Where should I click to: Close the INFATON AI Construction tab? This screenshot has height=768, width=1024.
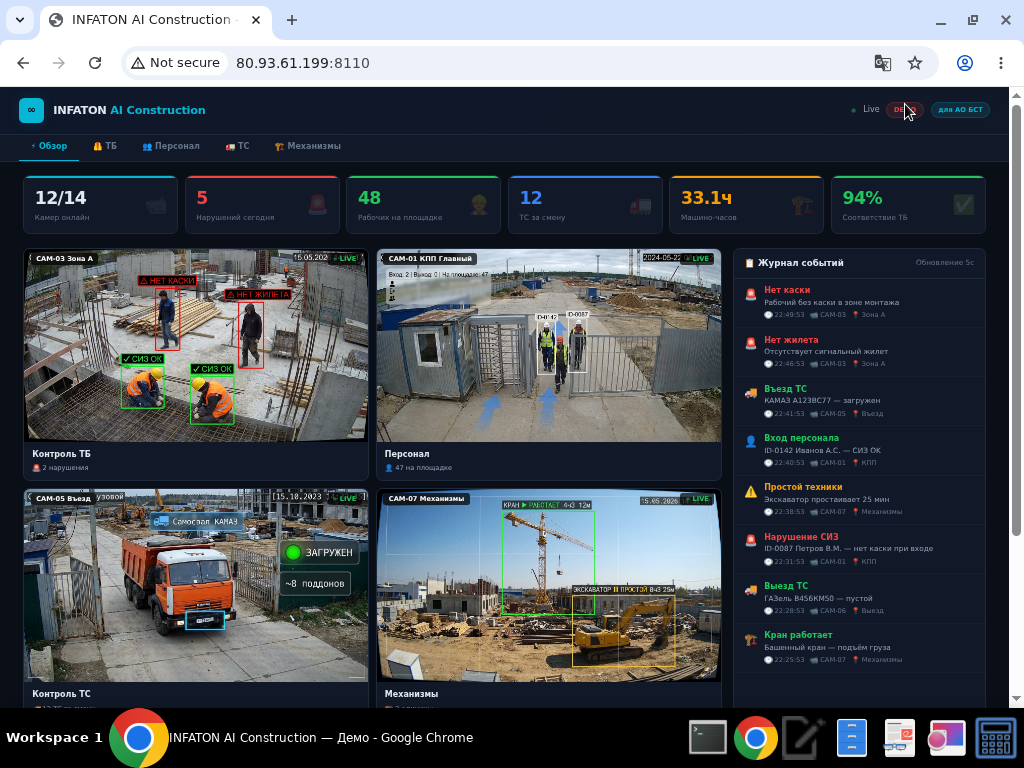(256, 20)
